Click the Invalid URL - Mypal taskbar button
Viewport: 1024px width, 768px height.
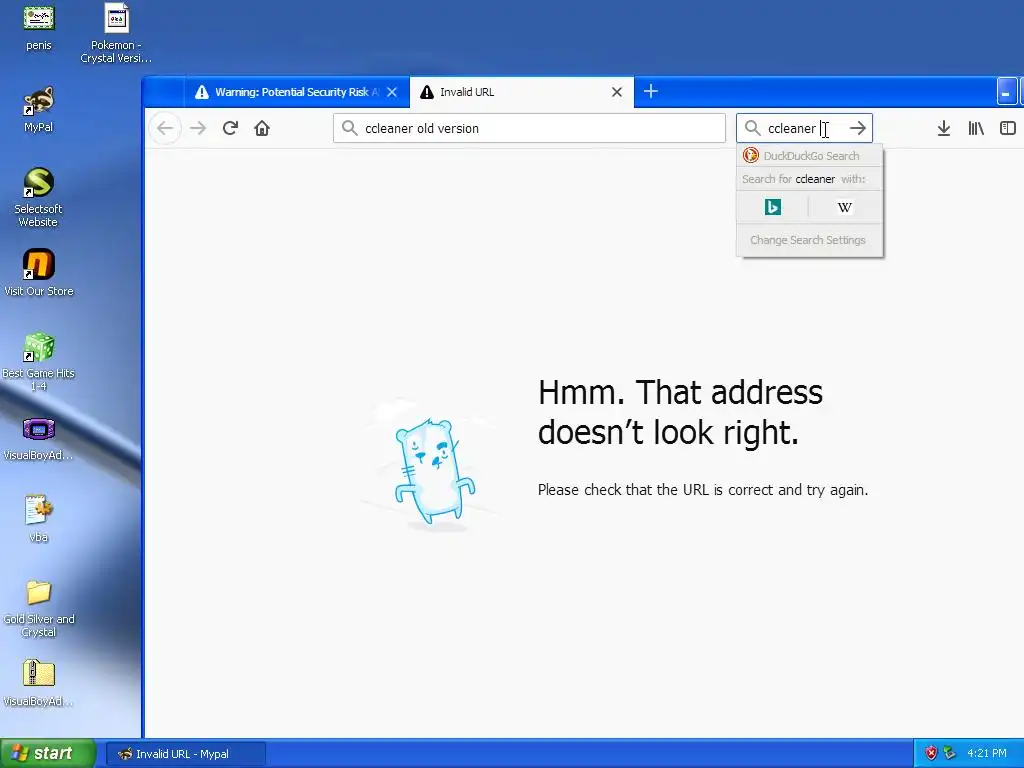[x=185, y=754]
